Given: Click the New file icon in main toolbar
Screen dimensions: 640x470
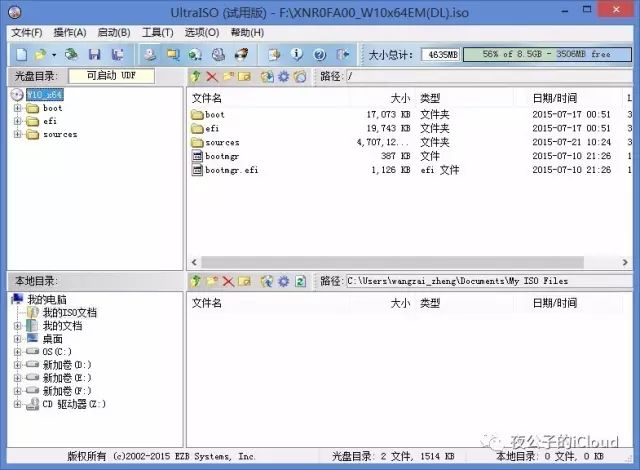Looking at the screenshot, I should 21,54.
